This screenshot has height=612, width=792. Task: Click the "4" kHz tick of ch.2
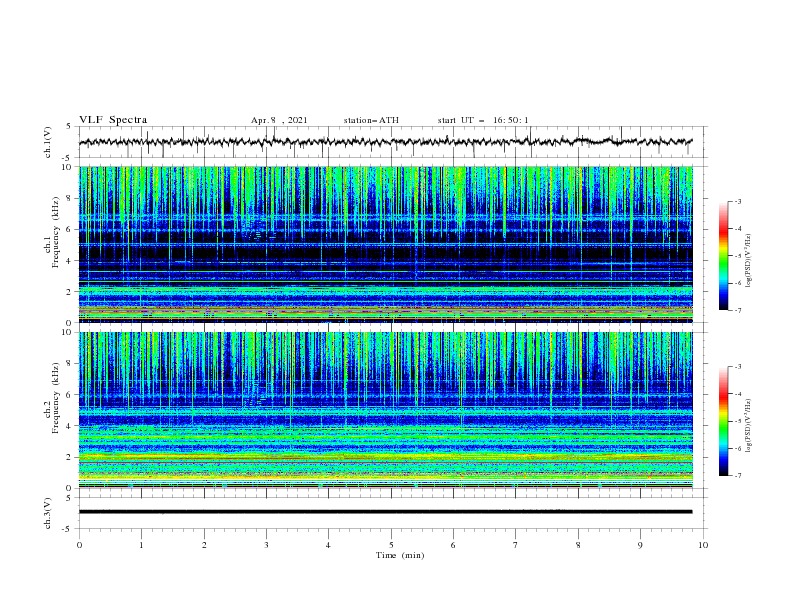coord(70,426)
